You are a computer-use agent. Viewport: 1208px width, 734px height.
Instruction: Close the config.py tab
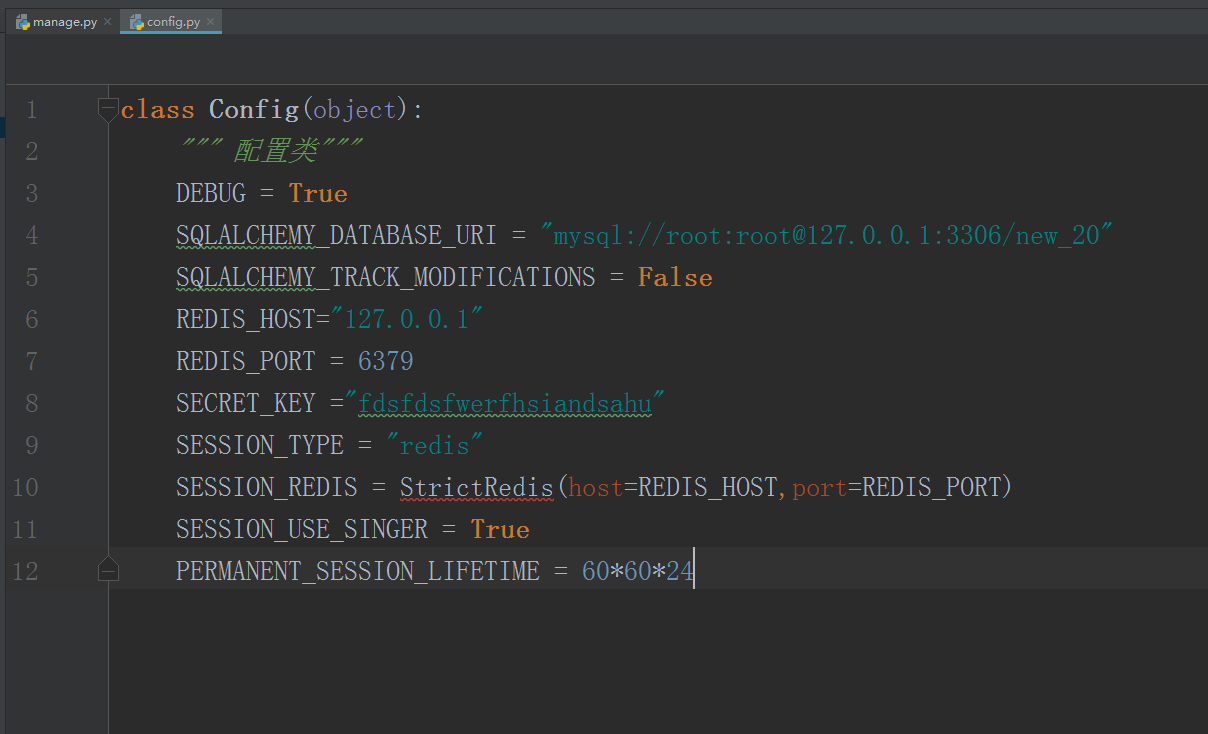tap(211, 22)
